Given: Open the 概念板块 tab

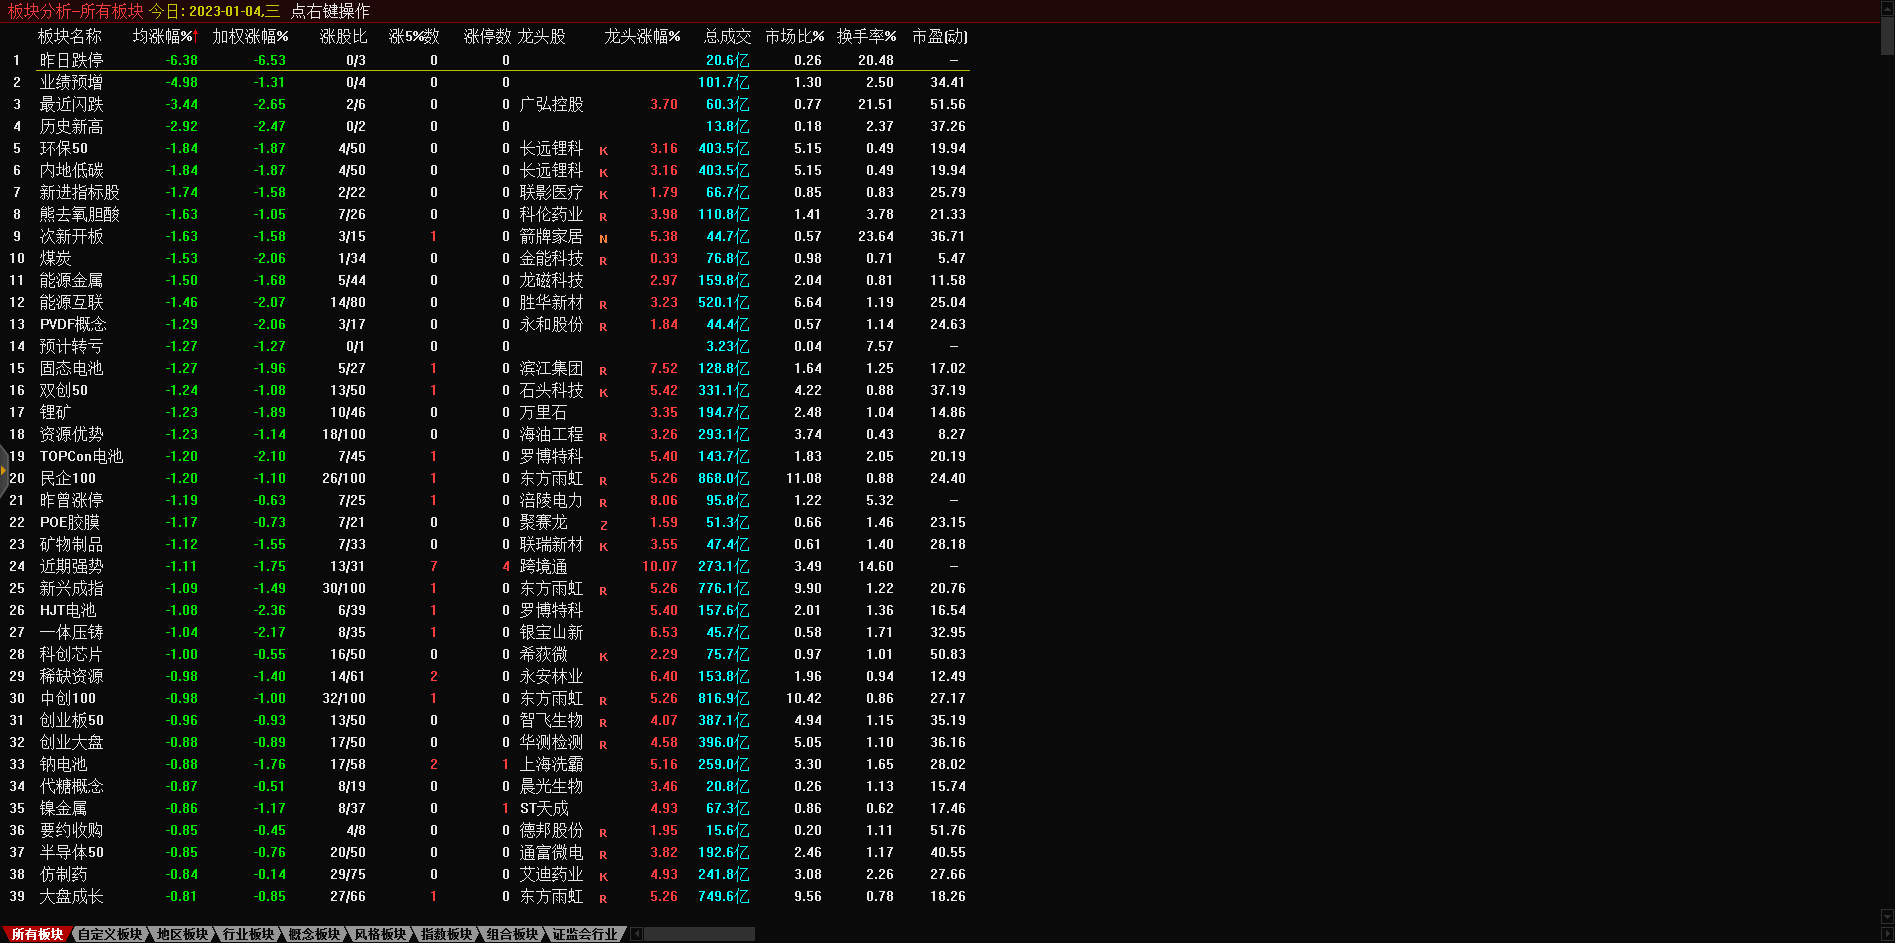Looking at the screenshot, I should pyautogui.click(x=314, y=934).
